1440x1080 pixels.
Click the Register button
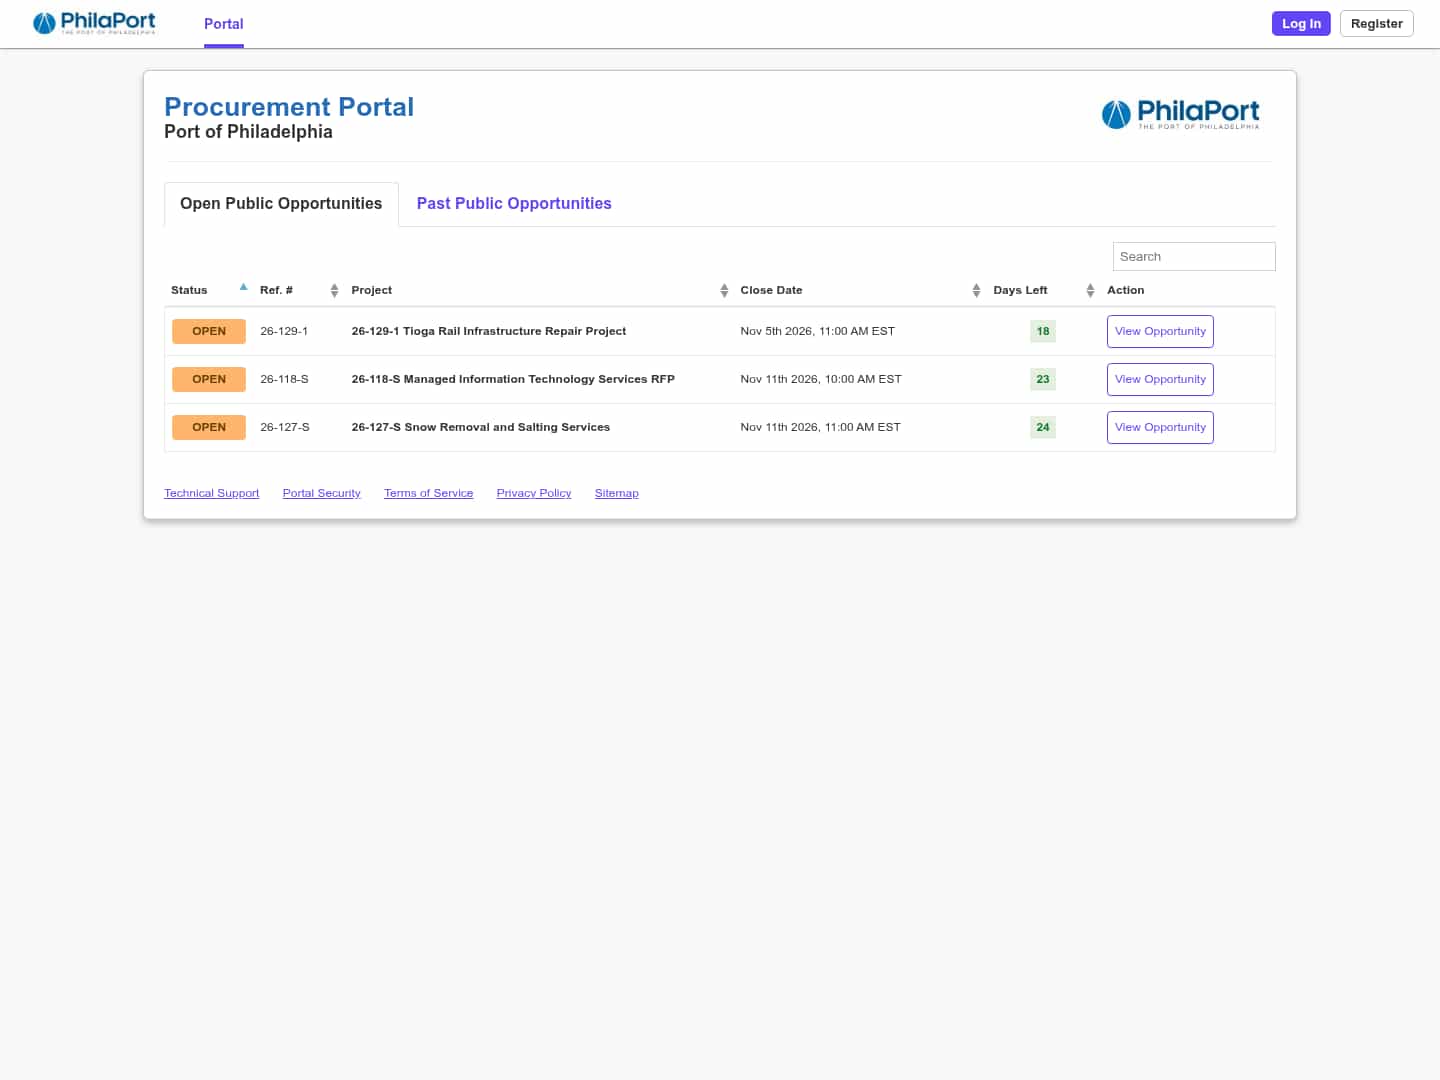click(1377, 24)
